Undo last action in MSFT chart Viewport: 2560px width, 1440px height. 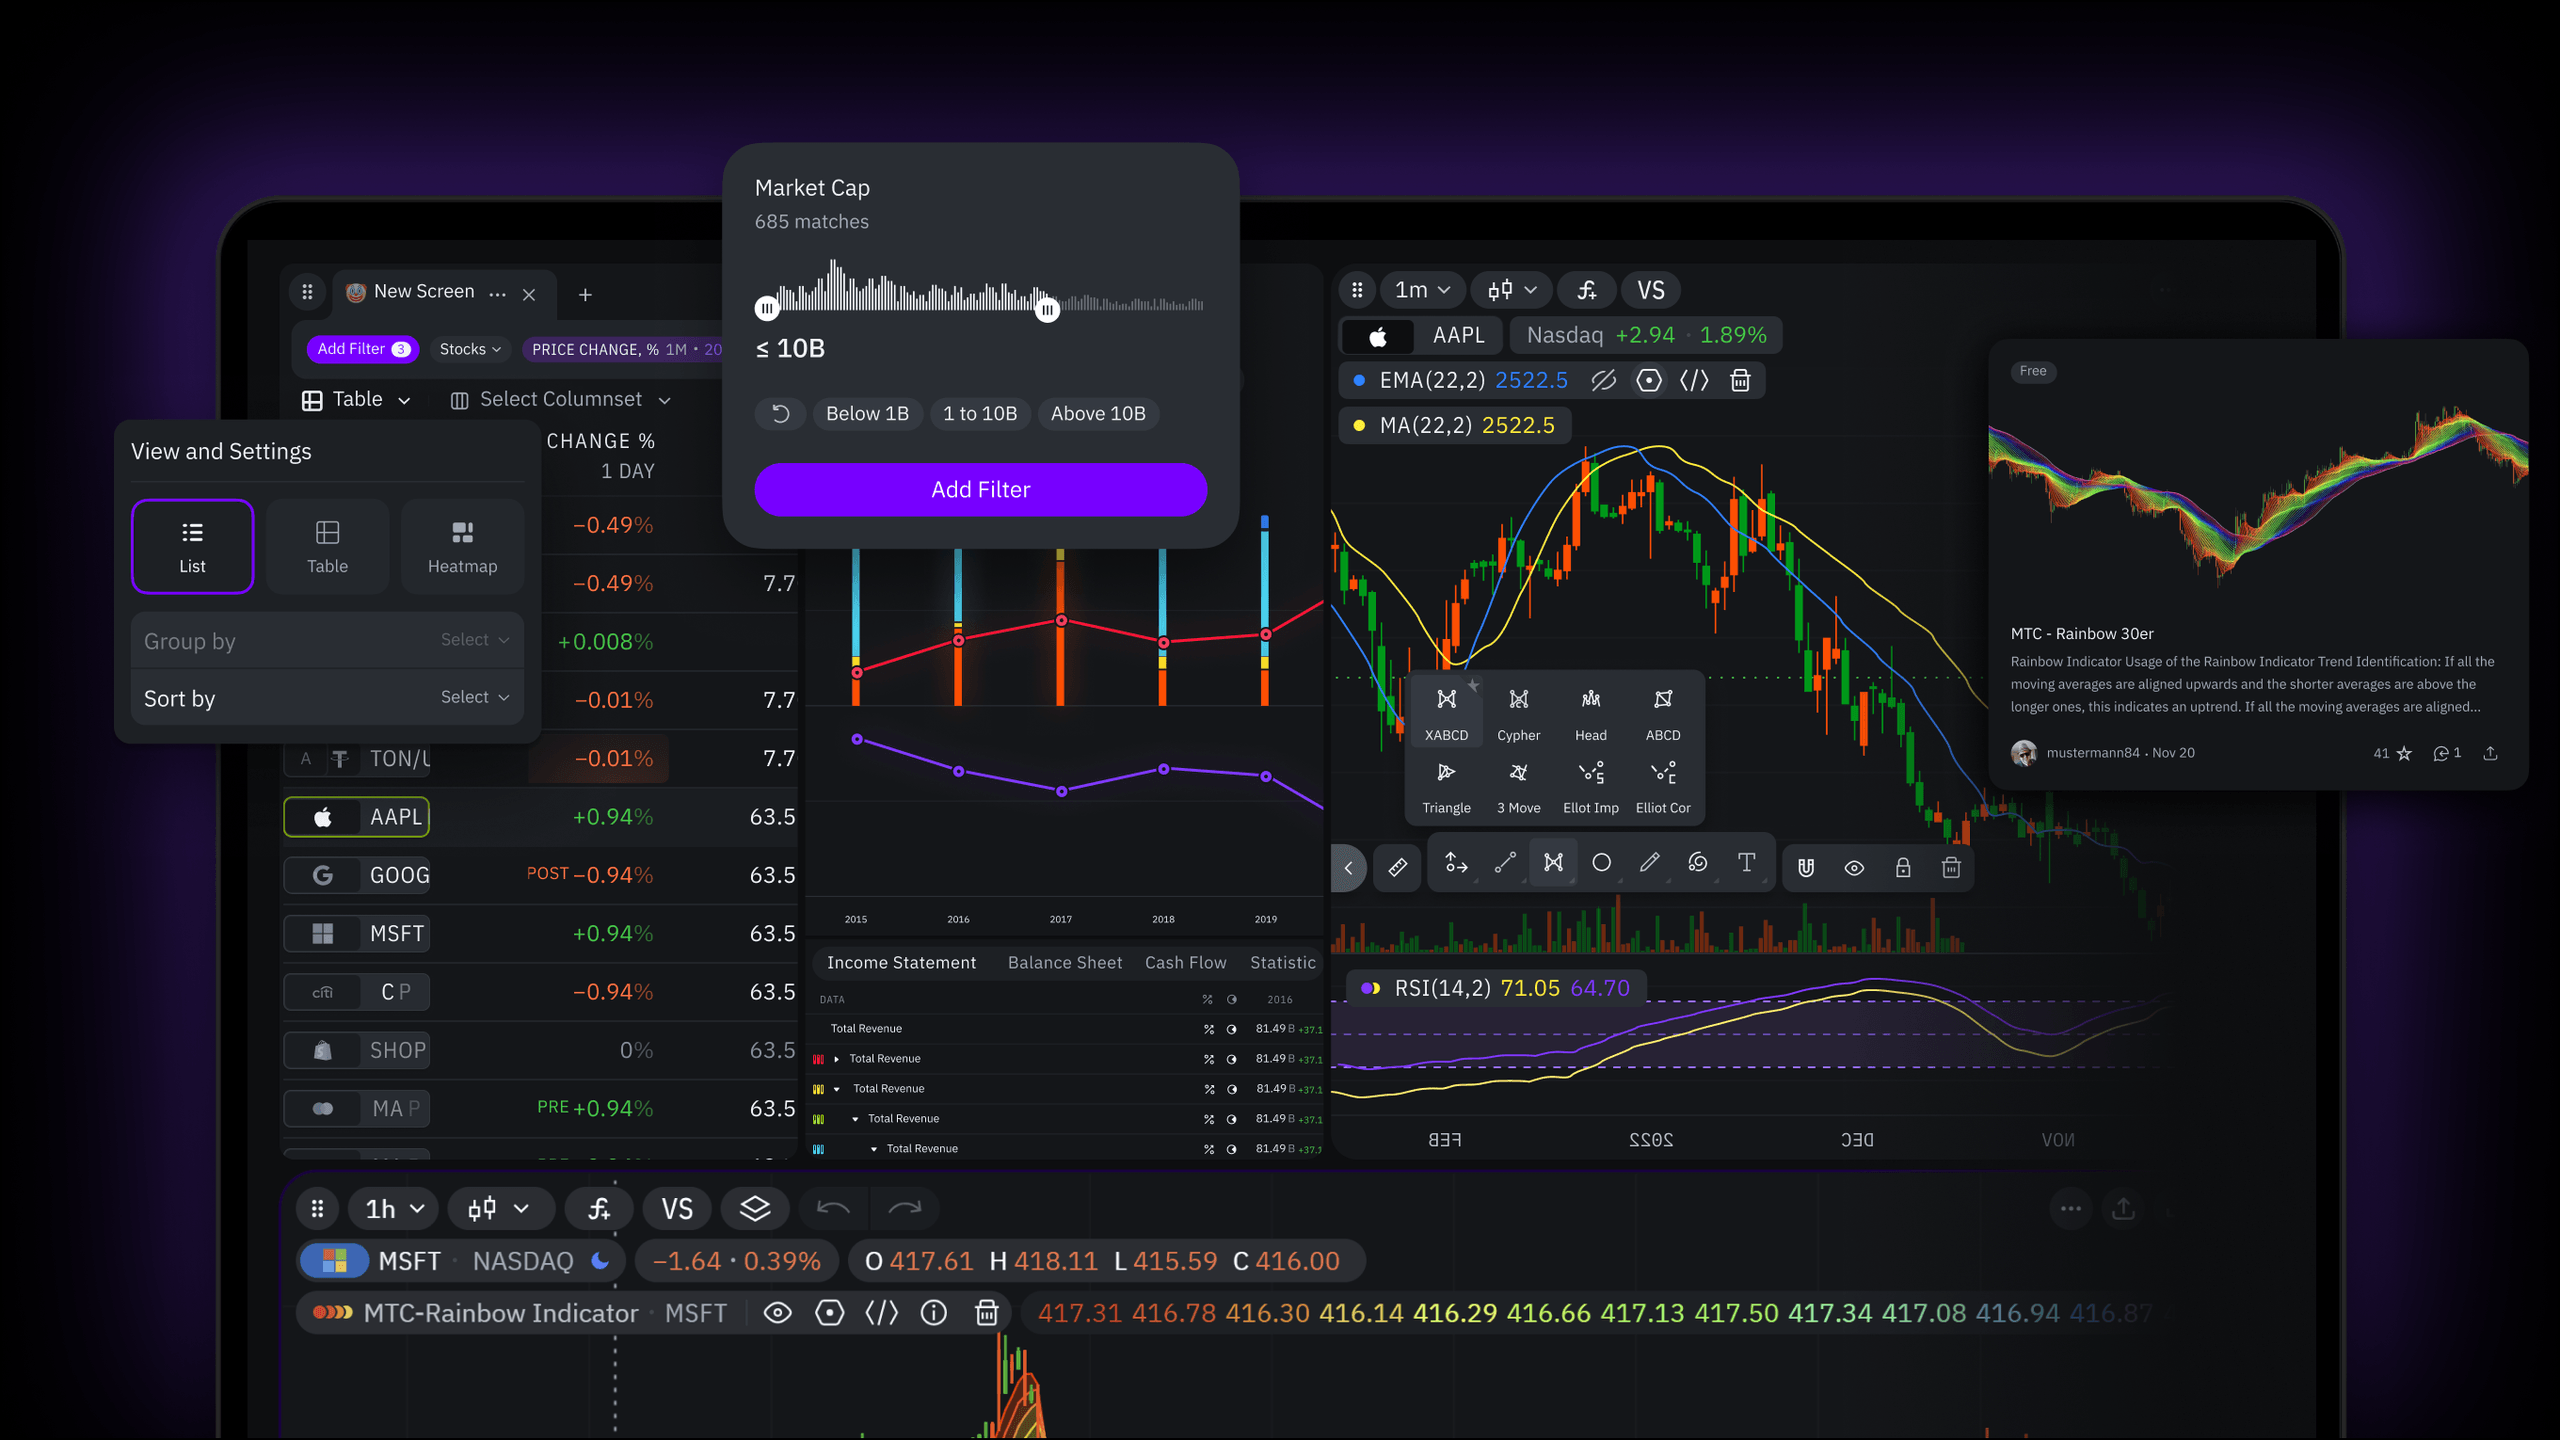833,1208
